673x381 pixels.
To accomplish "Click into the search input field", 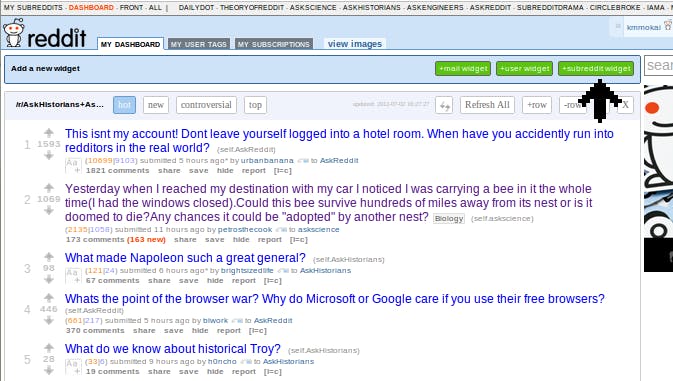I will (658, 66).
